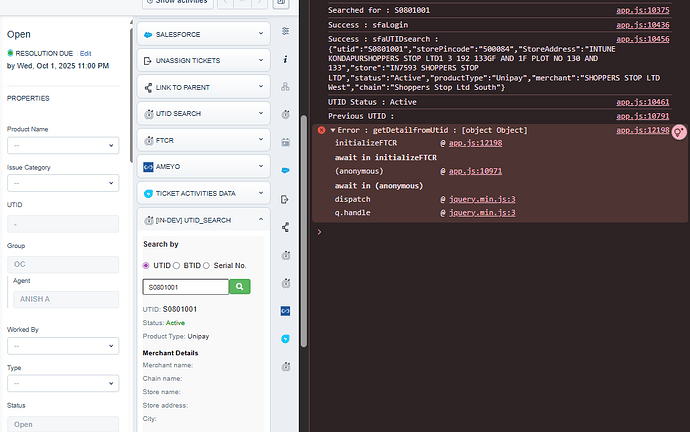The width and height of the screenshot is (690, 432).
Task: Collapse the getDetailfromUtid error stack trace
Action: tap(332, 131)
